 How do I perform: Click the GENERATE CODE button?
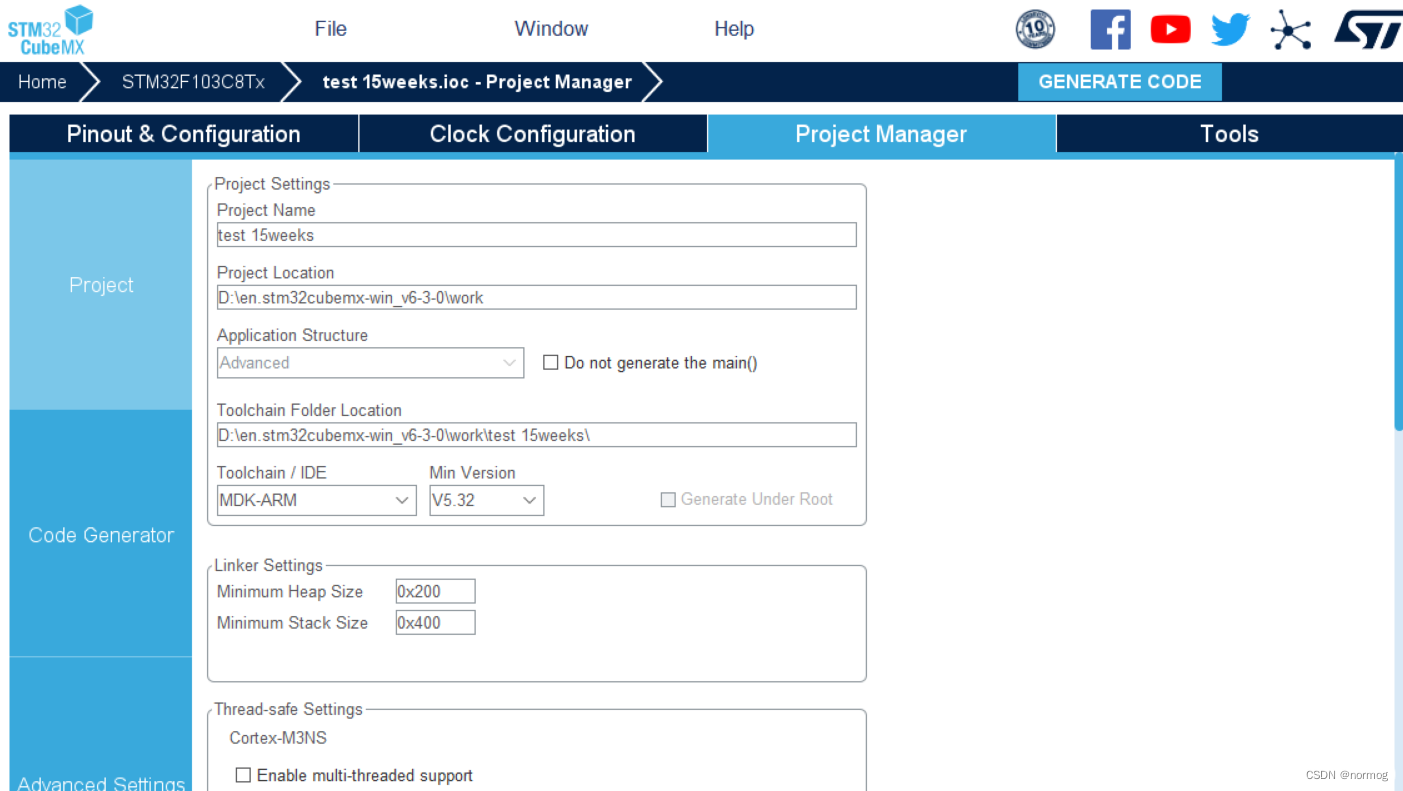click(1120, 82)
